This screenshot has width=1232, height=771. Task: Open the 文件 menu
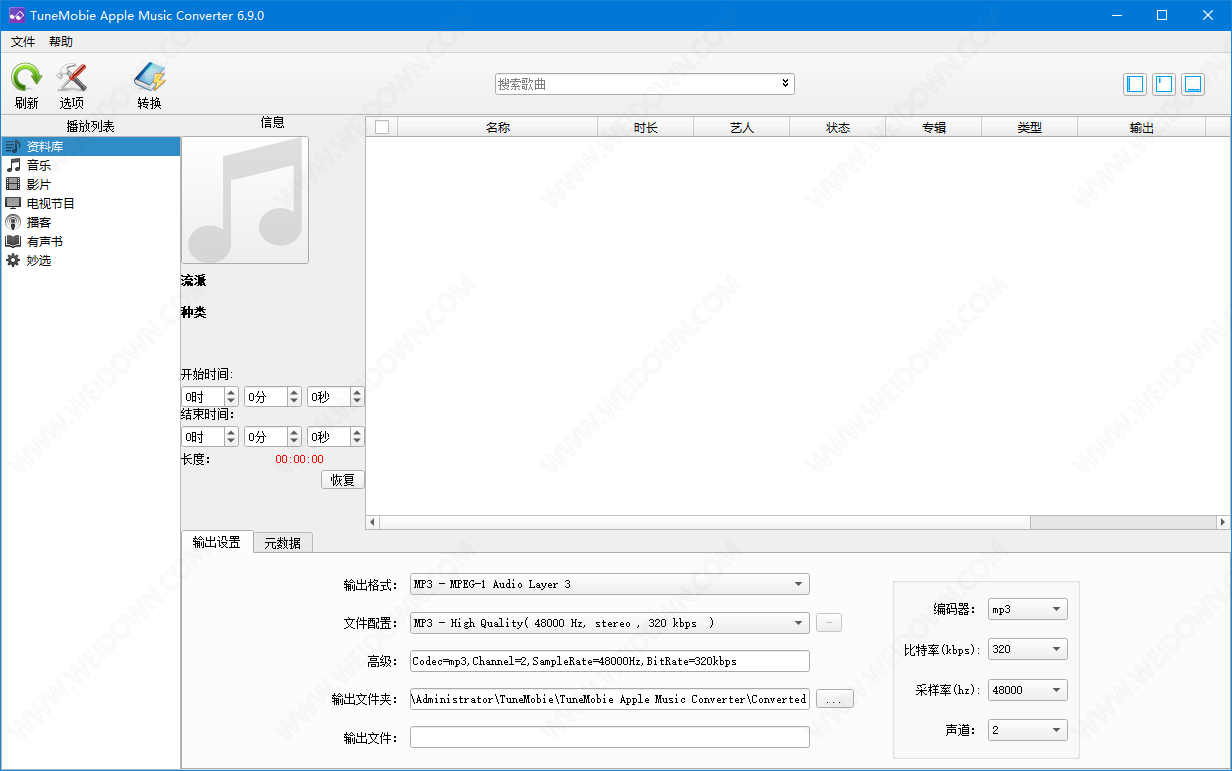coord(23,42)
